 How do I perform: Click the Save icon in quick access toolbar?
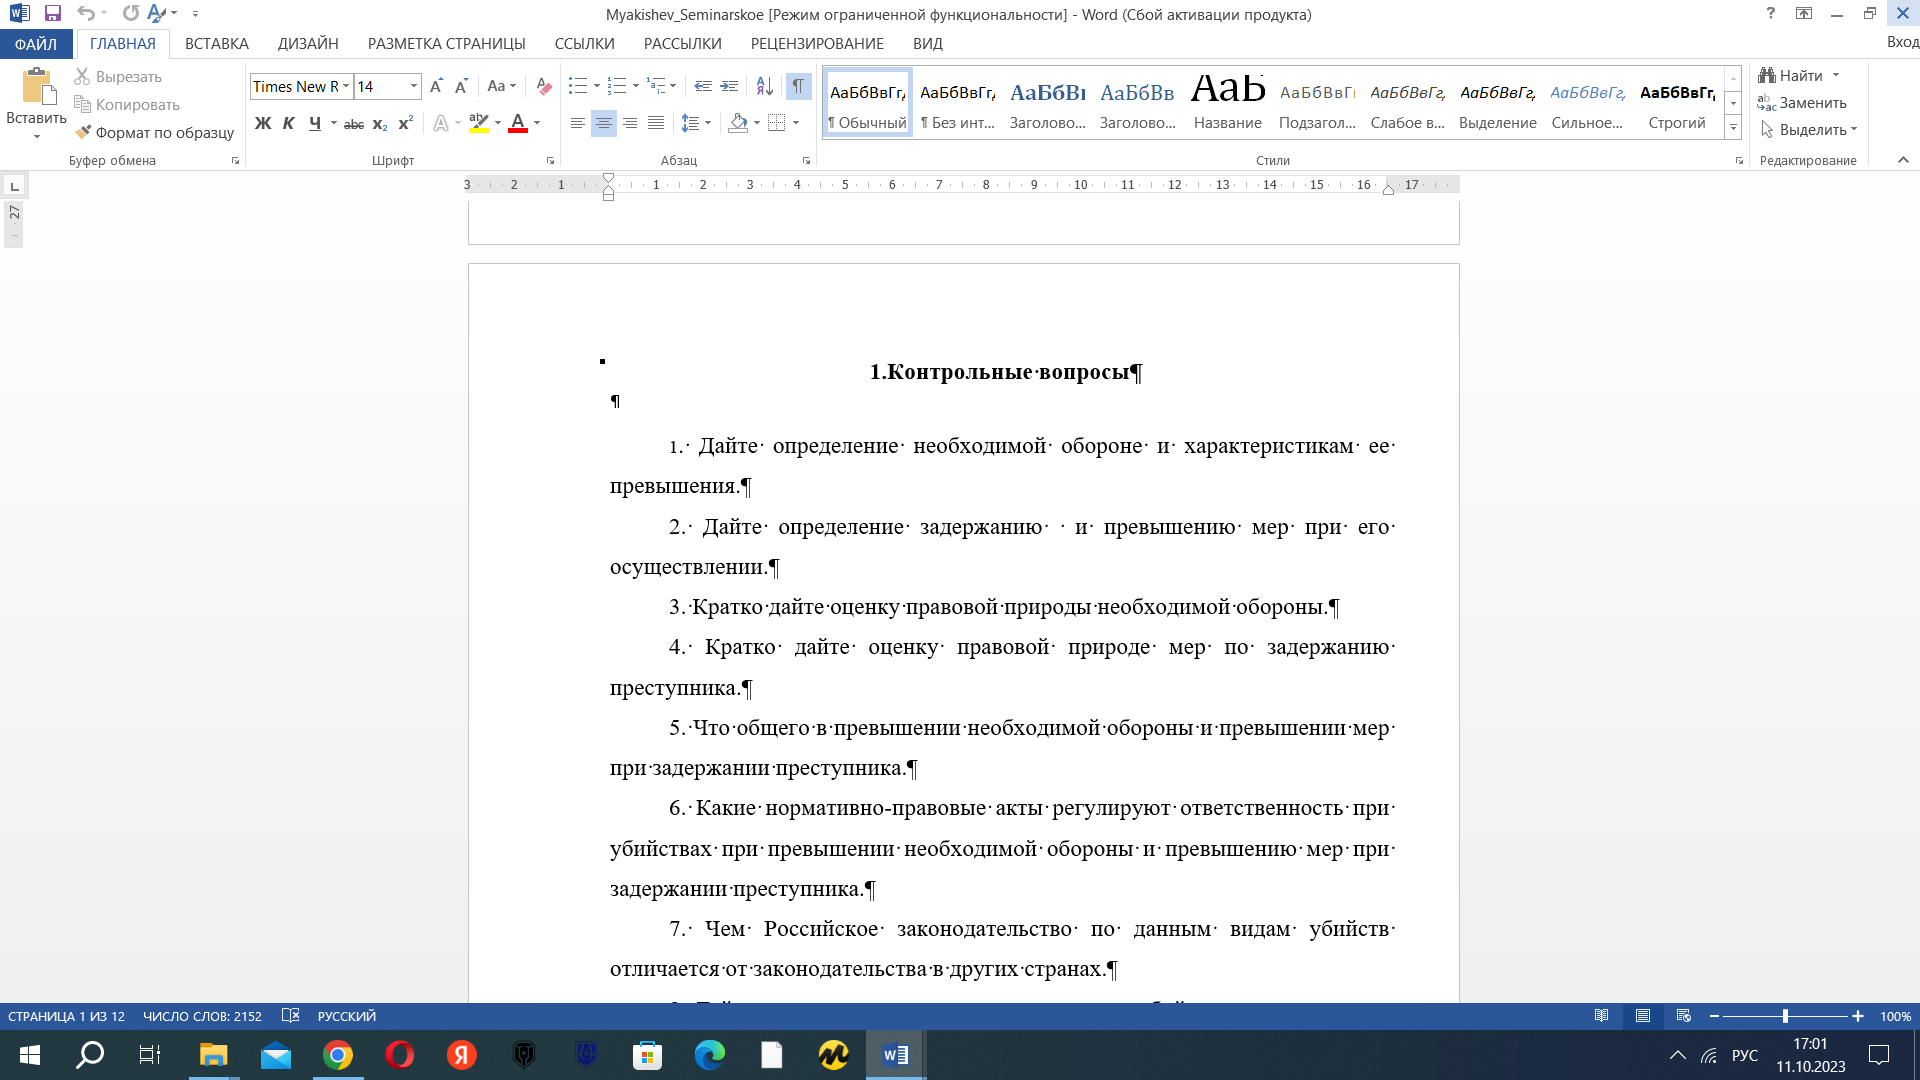(53, 14)
